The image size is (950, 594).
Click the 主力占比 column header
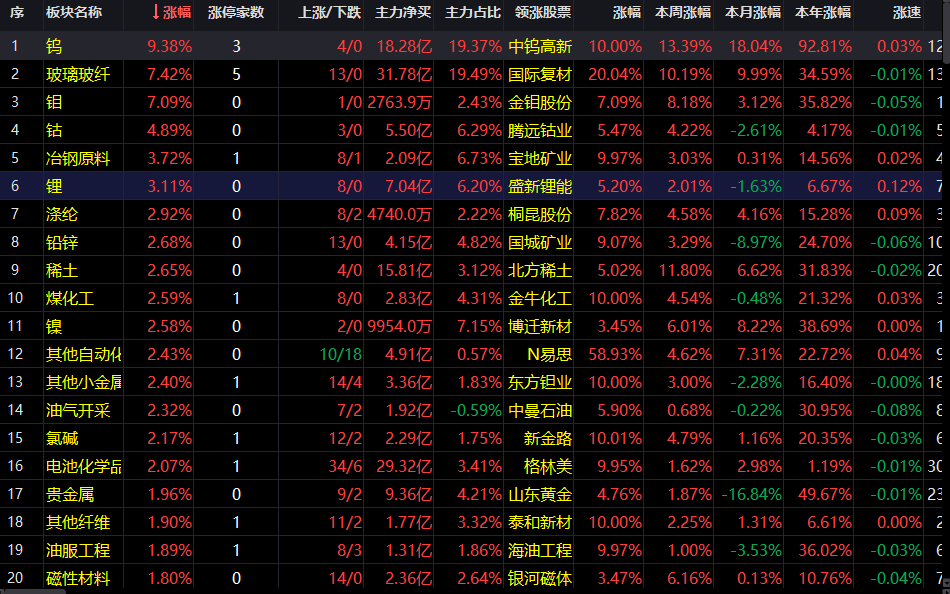point(473,12)
